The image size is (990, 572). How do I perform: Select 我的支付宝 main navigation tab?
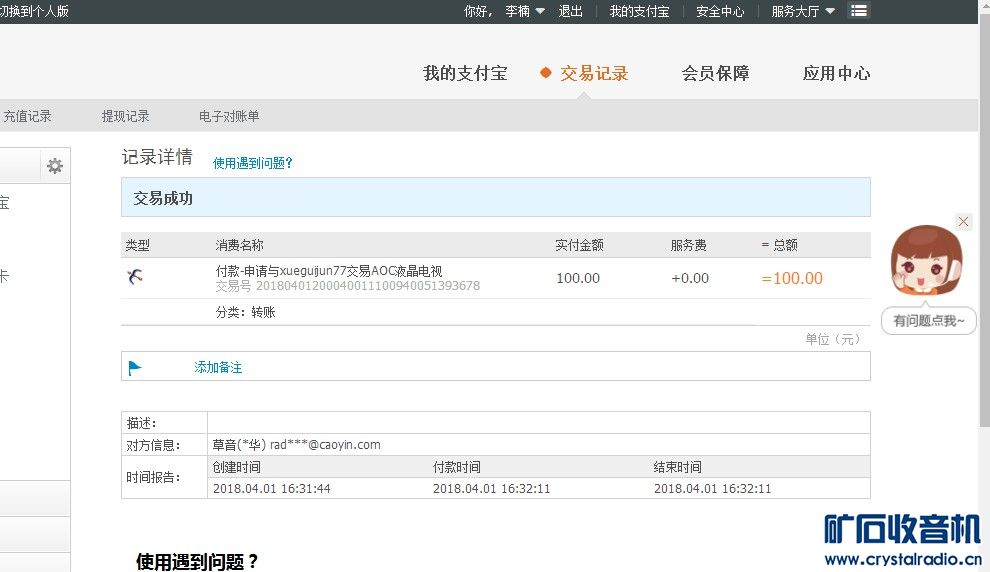tap(465, 73)
